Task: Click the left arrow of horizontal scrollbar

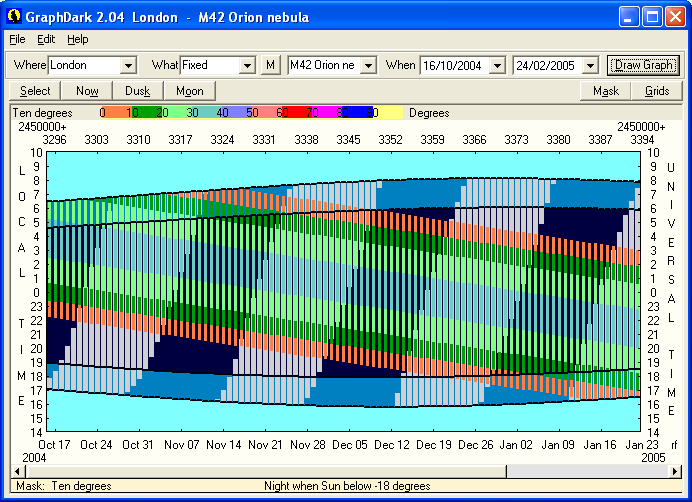Action: click(x=16, y=471)
